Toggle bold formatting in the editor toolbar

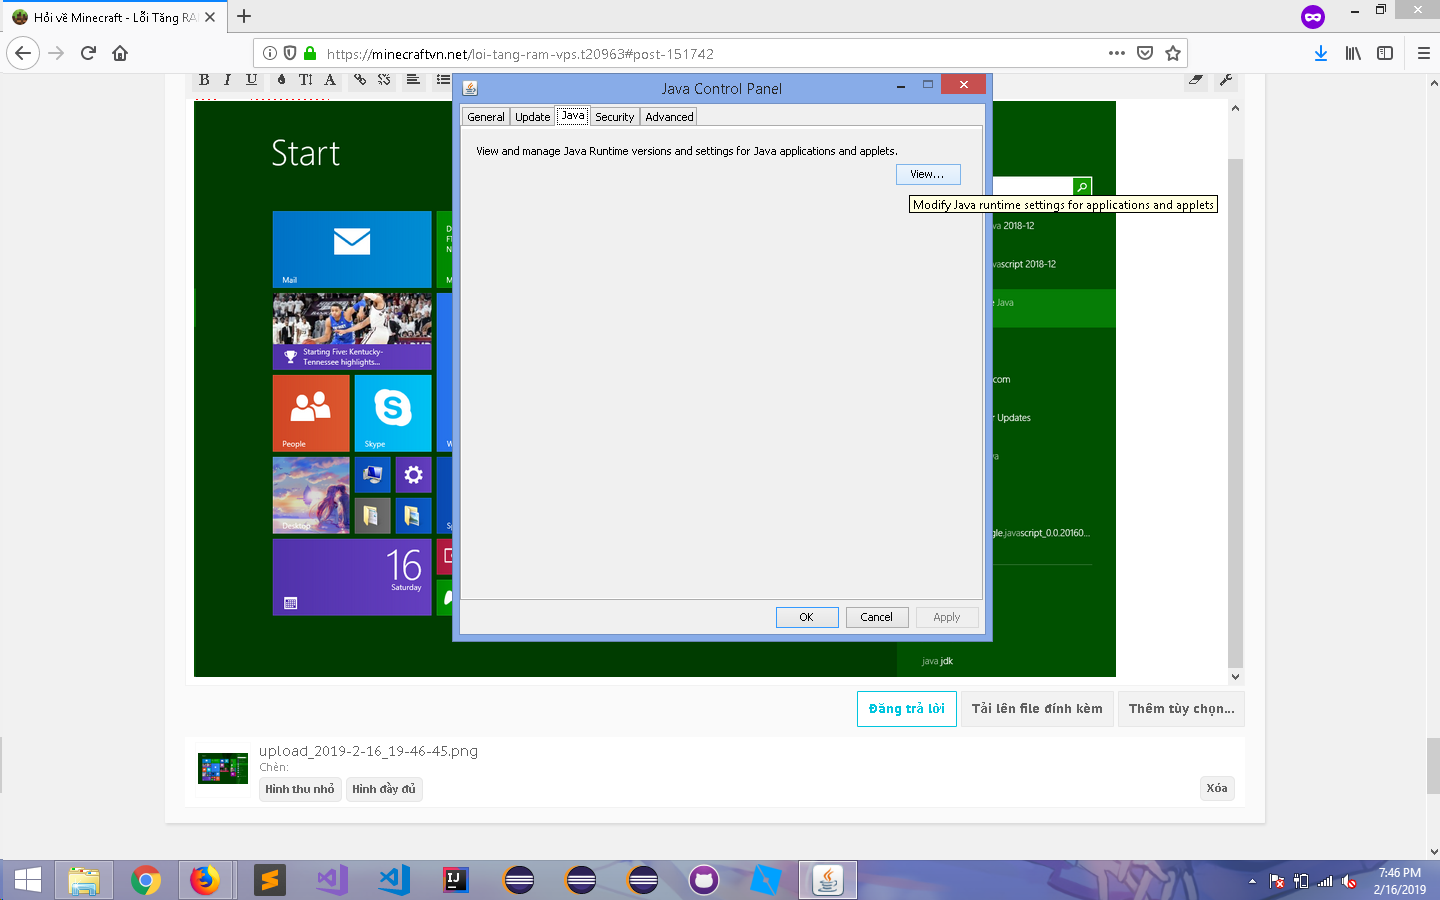coord(204,80)
